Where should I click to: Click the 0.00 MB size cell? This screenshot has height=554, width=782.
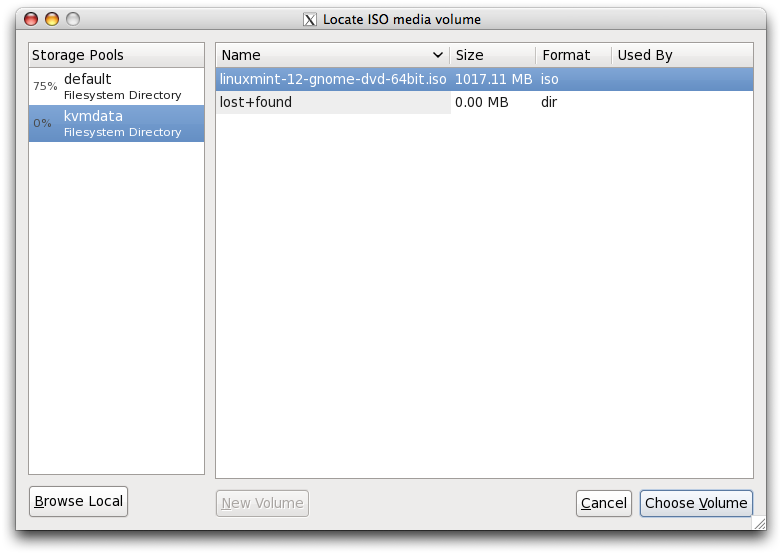pyautogui.click(x=481, y=102)
